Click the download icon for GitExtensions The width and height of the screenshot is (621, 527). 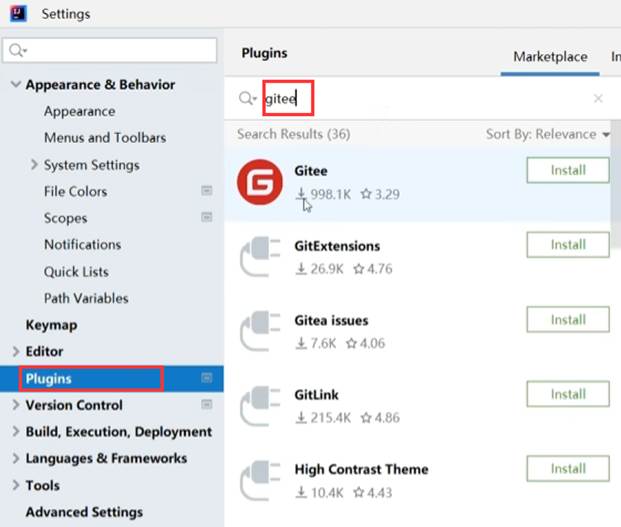click(x=301, y=268)
